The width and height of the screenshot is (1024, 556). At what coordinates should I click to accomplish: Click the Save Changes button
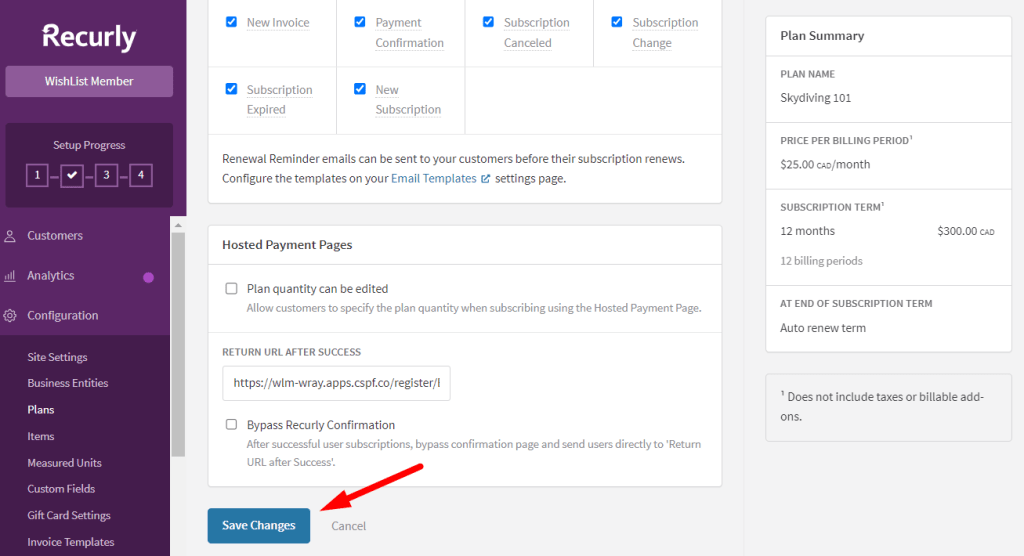tap(259, 525)
